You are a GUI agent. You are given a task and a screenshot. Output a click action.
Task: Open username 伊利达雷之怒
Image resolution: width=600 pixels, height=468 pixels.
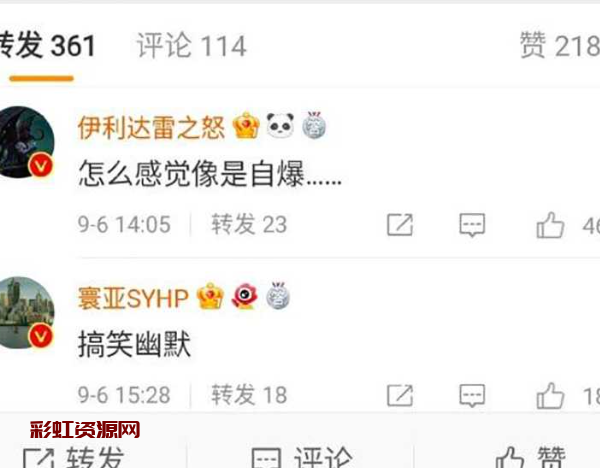click(x=151, y=127)
